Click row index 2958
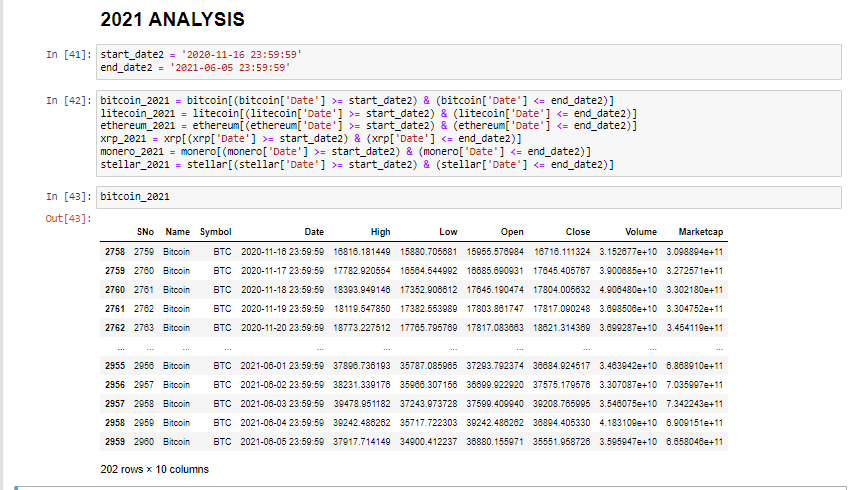This screenshot has height=490, width=853. point(115,423)
